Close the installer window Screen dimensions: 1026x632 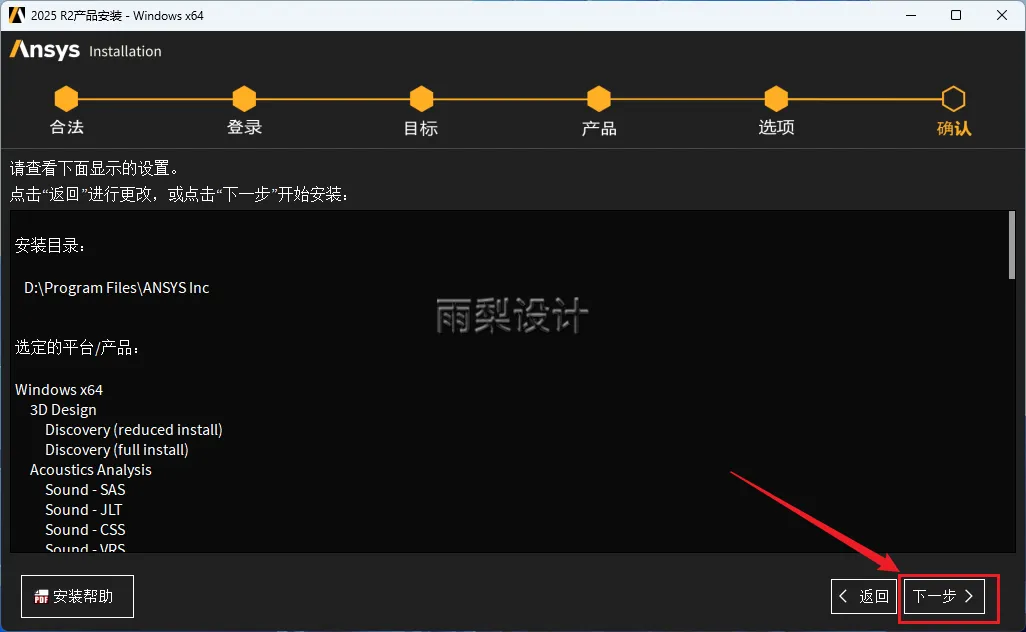[1002, 15]
